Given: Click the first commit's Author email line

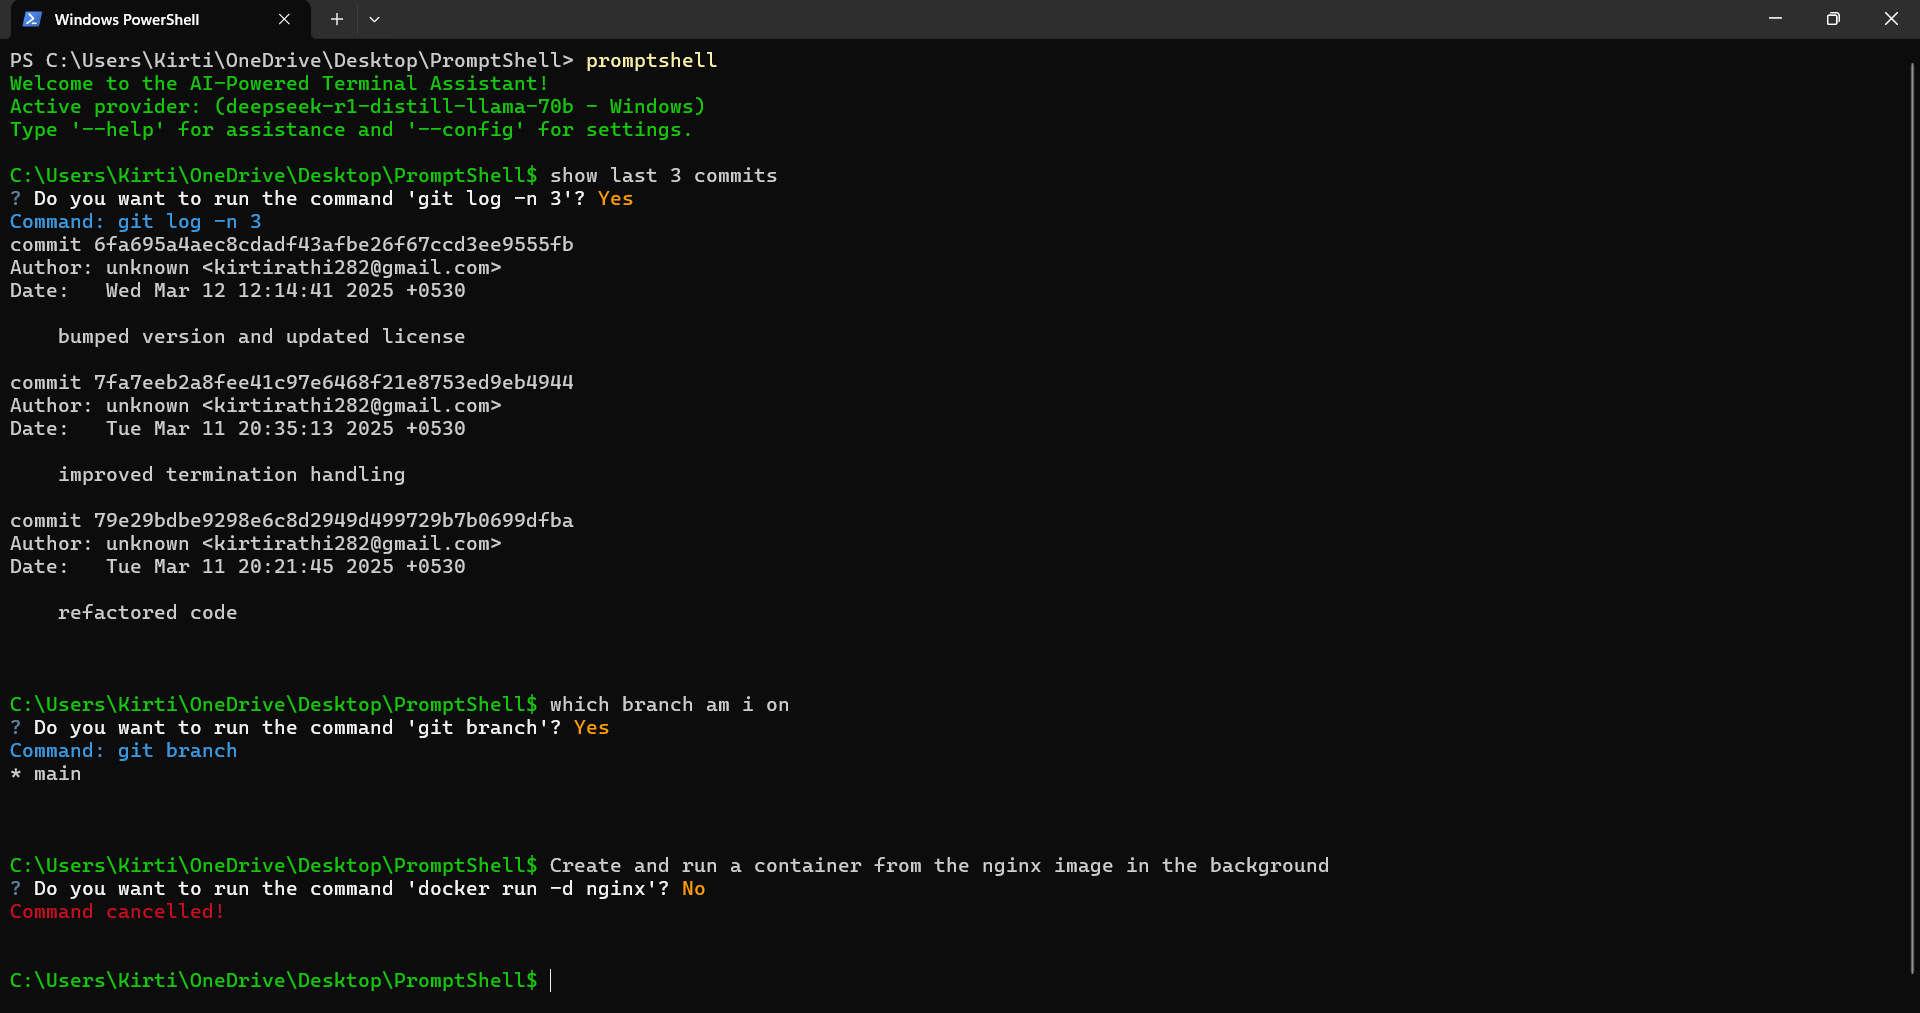Looking at the screenshot, I should tap(255, 268).
